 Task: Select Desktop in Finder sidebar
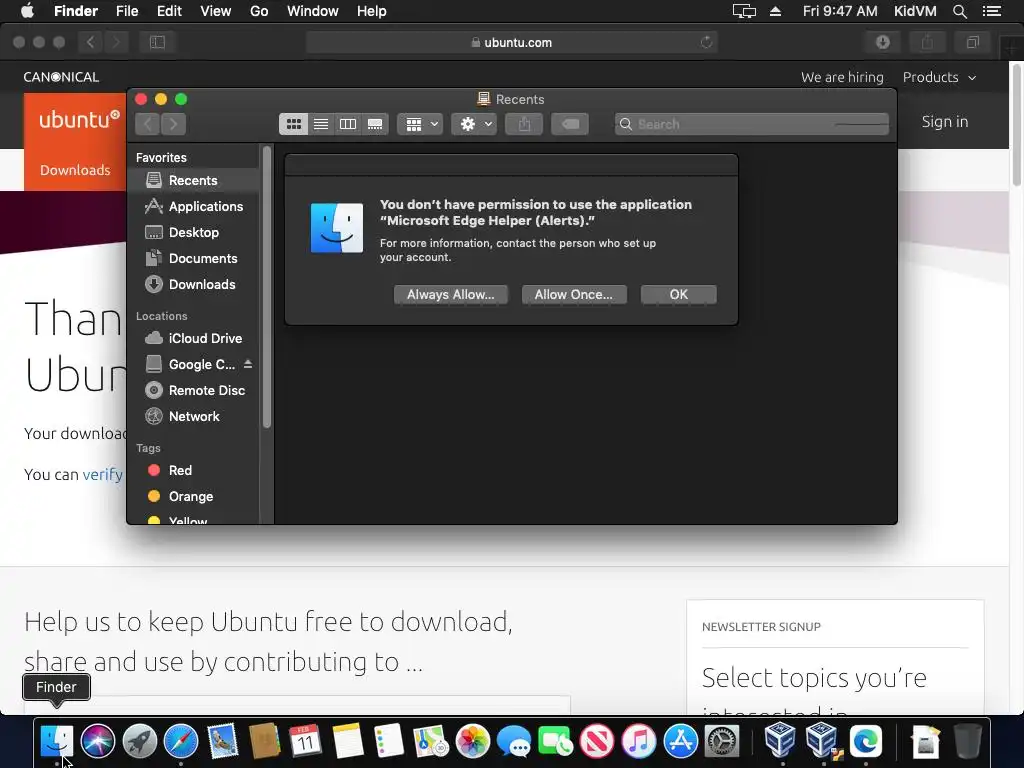pos(194,232)
